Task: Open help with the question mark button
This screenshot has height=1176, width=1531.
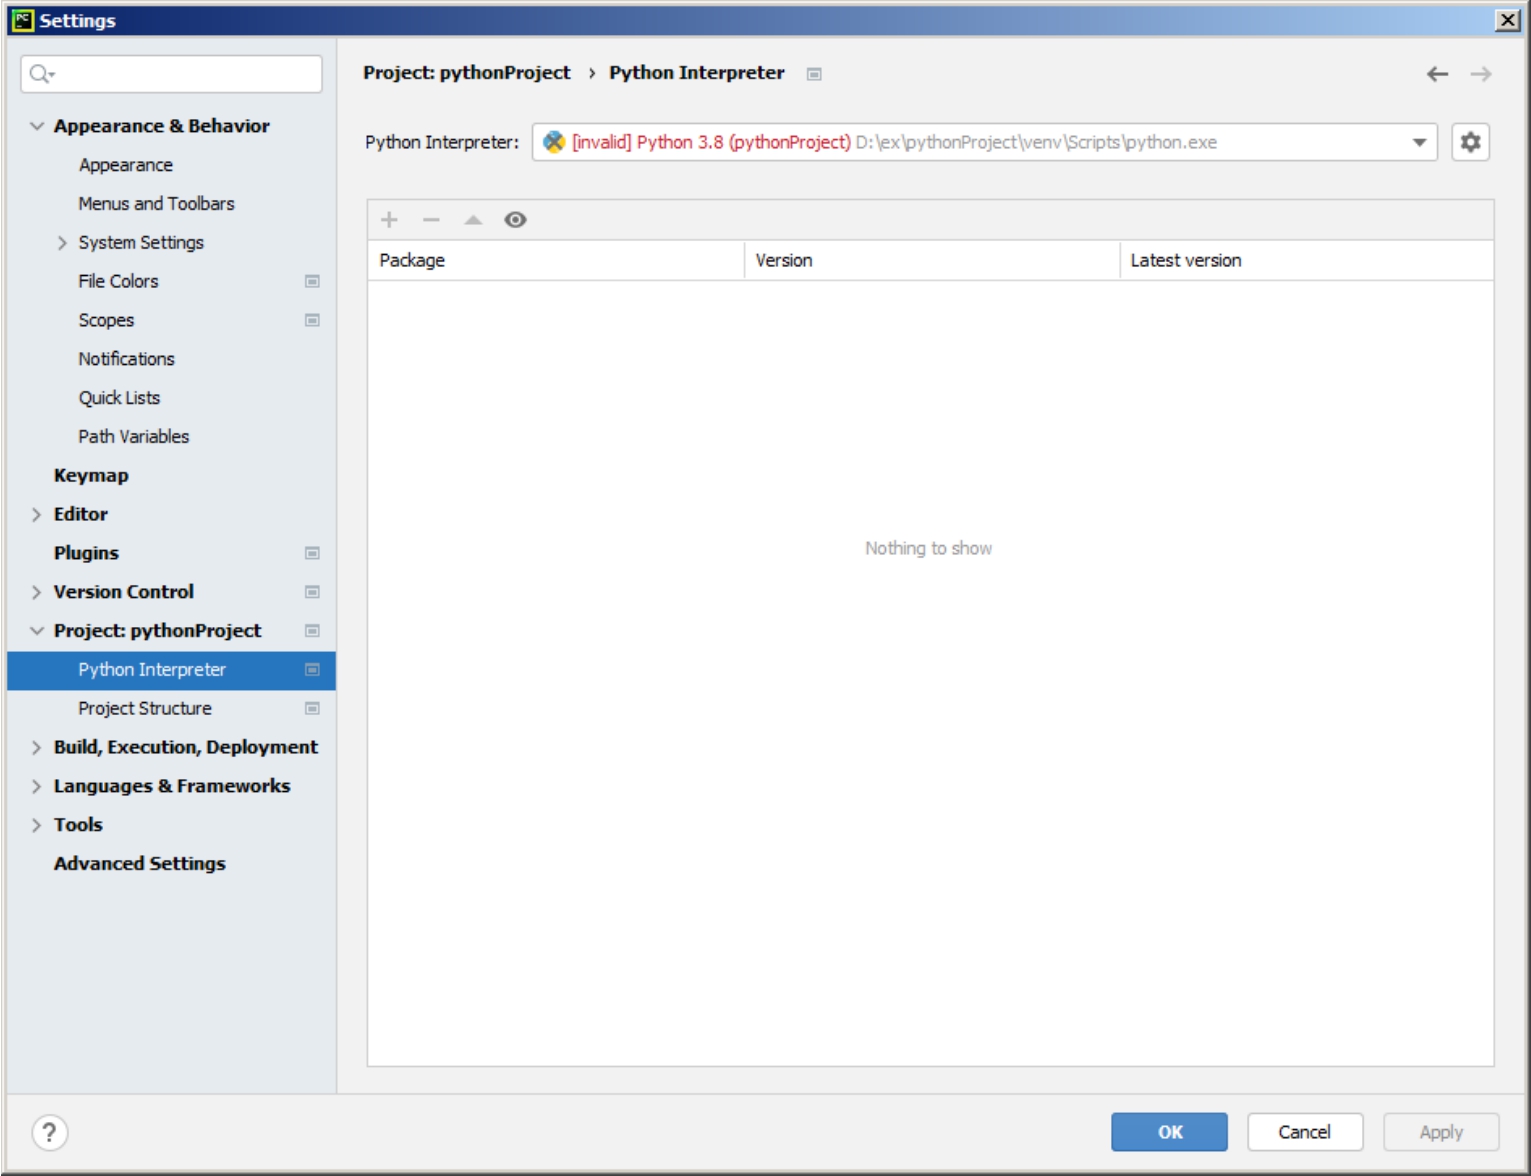Action: (49, 1132)
